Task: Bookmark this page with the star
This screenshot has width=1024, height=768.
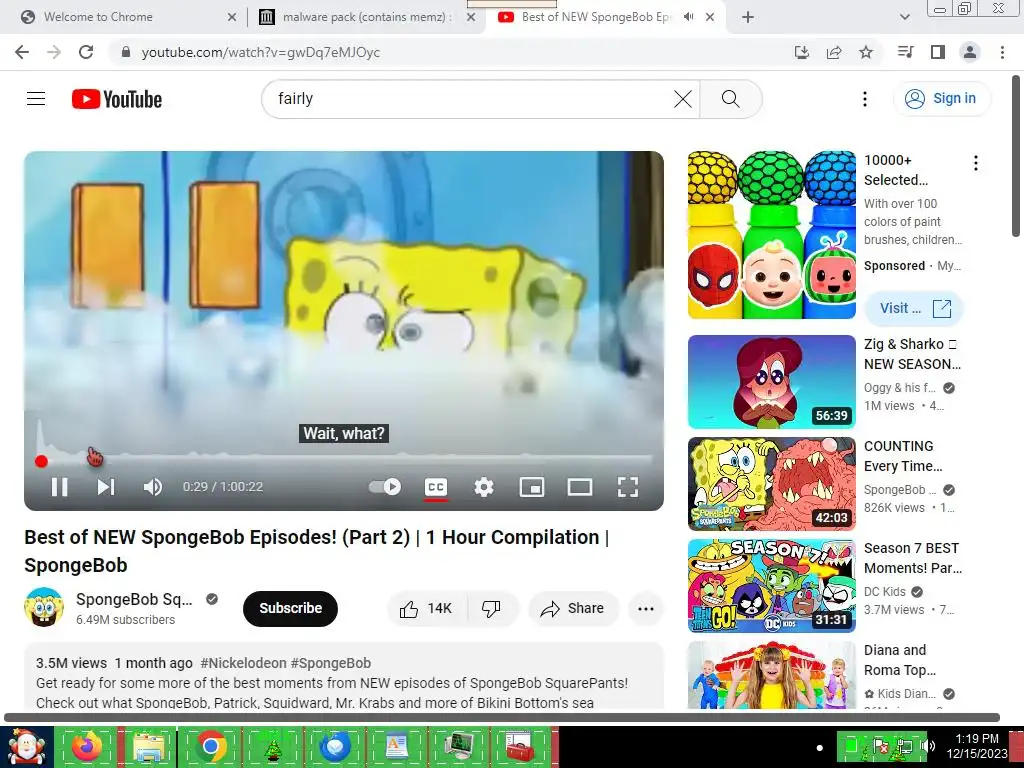Action: [x=866, y=52]
